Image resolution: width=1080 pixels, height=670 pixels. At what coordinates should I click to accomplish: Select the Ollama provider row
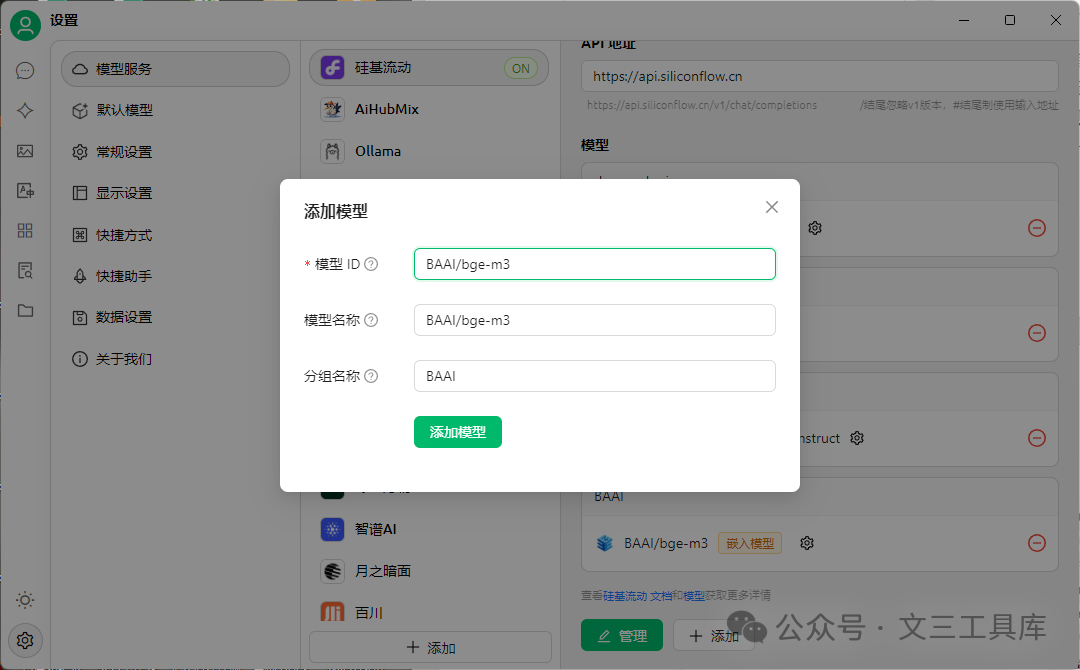pos(429,151)
